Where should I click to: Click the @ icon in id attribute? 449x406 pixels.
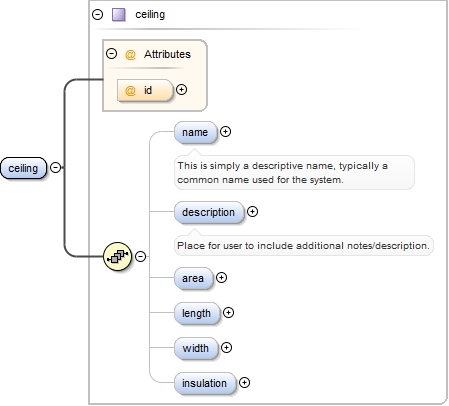[130, 90]
